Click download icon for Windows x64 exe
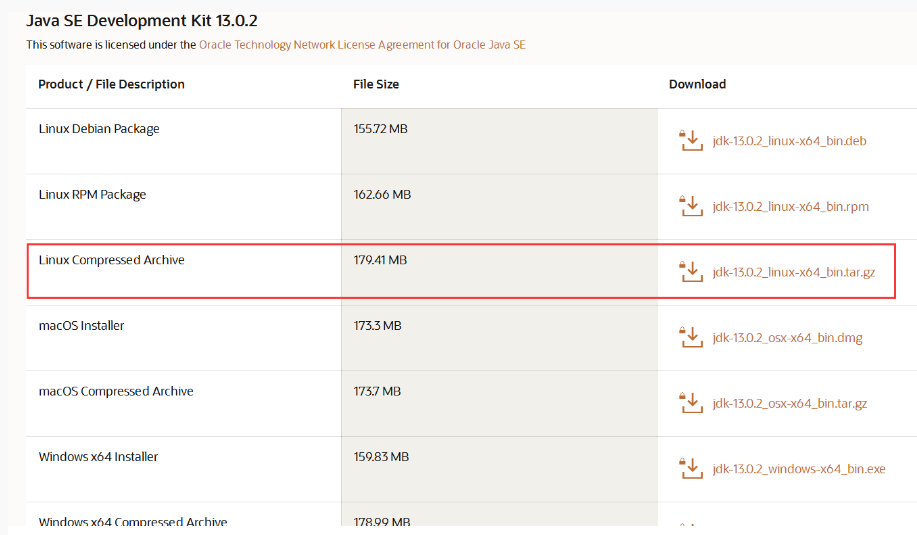 [691, 469]
